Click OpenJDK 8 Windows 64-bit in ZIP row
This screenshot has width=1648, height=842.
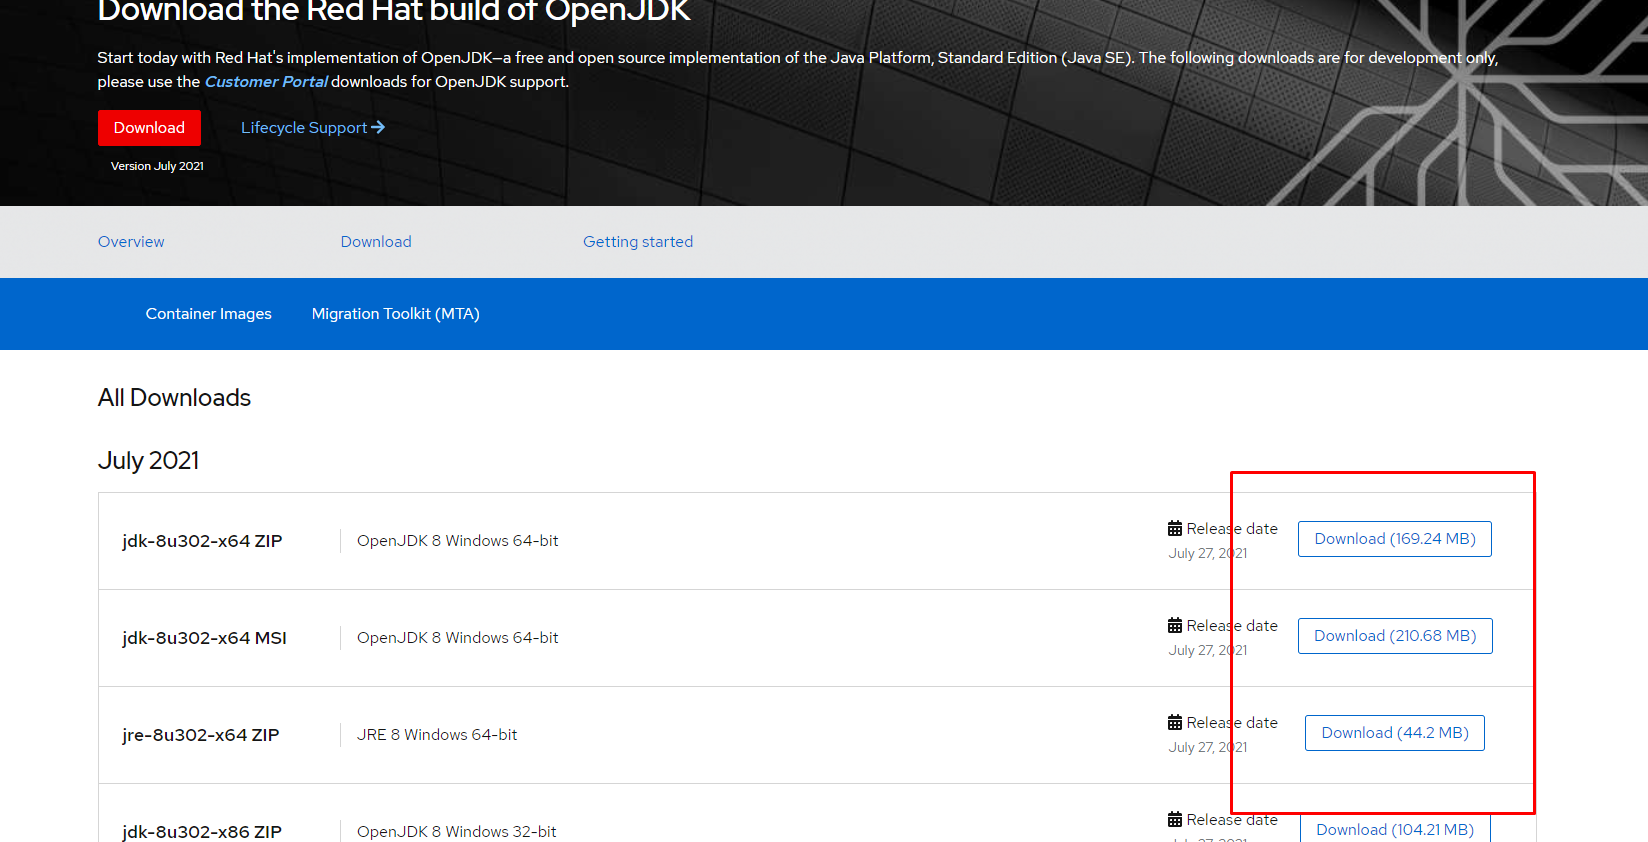point(458,541)
